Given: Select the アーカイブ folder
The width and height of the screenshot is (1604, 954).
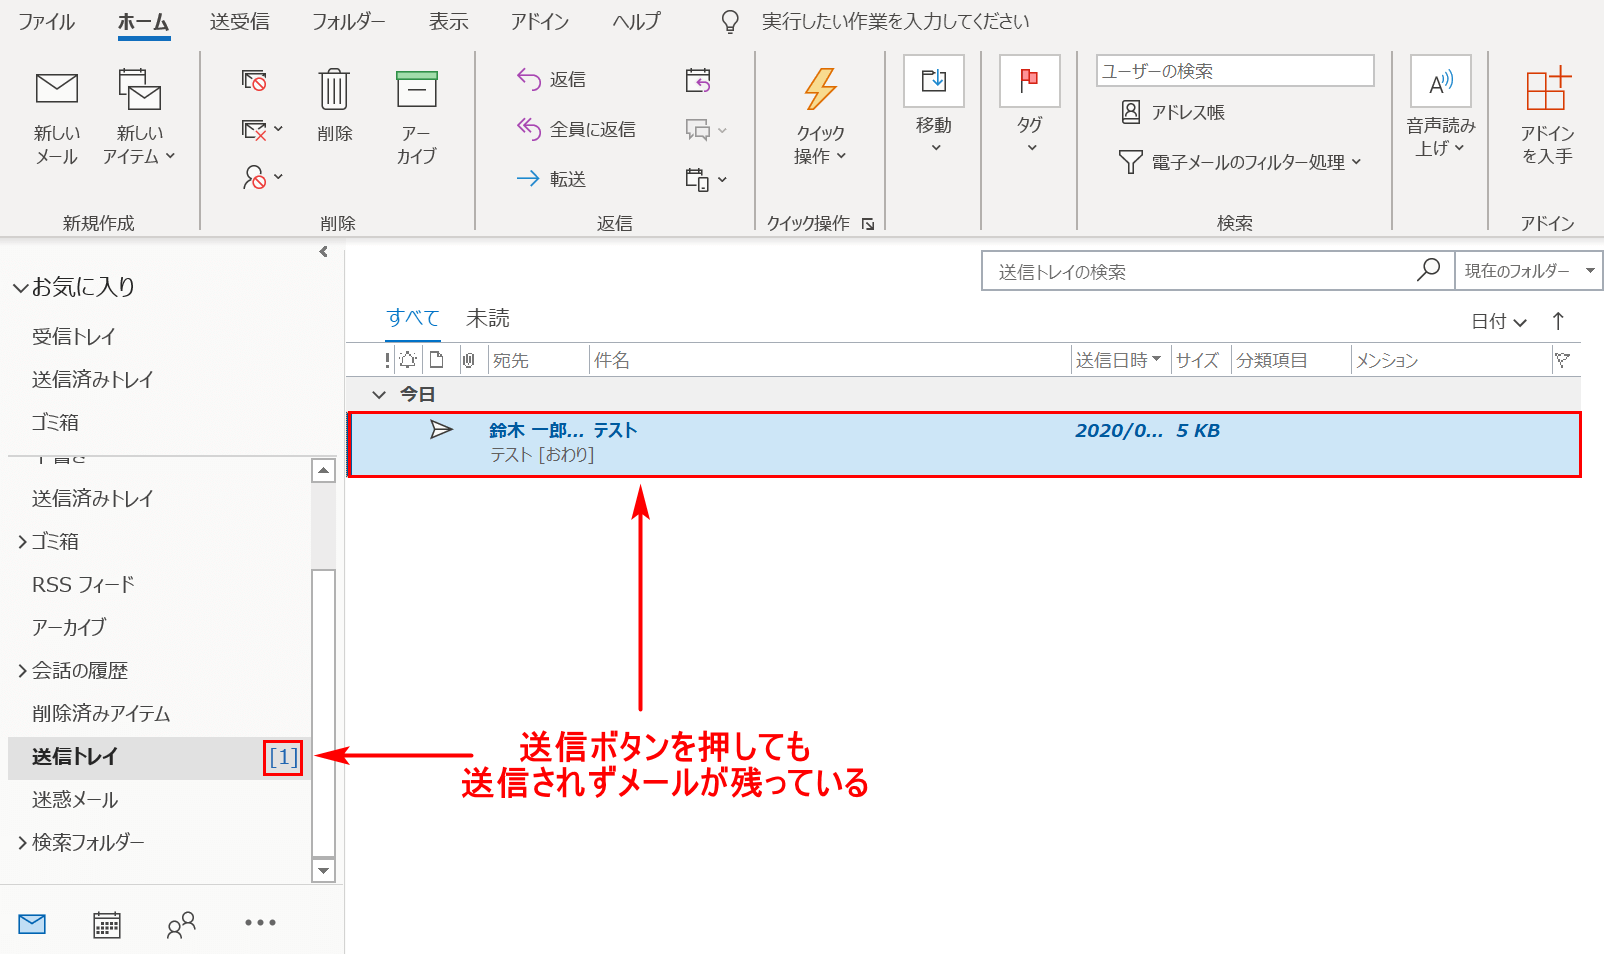Looking at the screenshot, I should 69,627.
